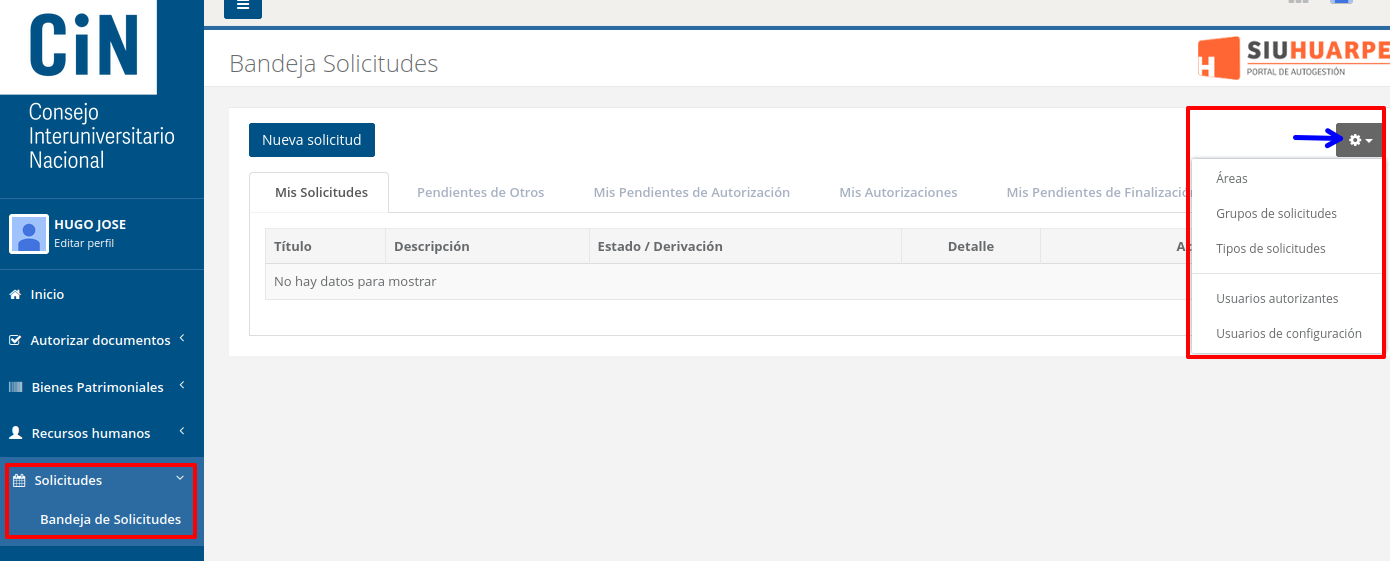Open Usuarios de configuración menu entry
This screenshot has height=561, width=1390.
pyautogui.click(x=1288, y=333)
